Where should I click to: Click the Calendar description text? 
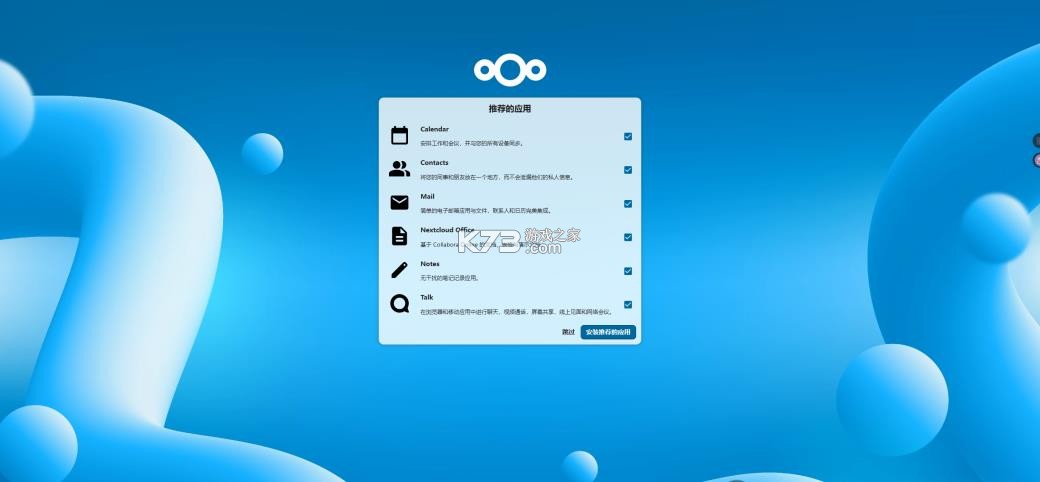[x=472, y=143]
